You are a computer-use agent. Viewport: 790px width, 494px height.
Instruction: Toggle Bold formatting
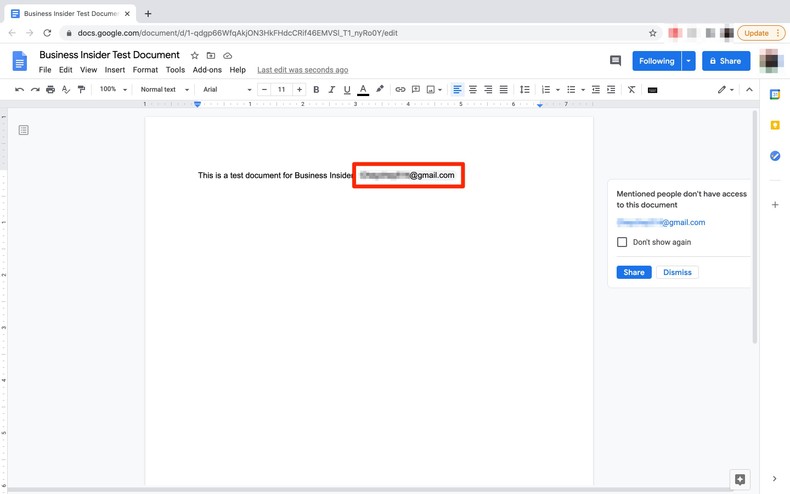316,90
